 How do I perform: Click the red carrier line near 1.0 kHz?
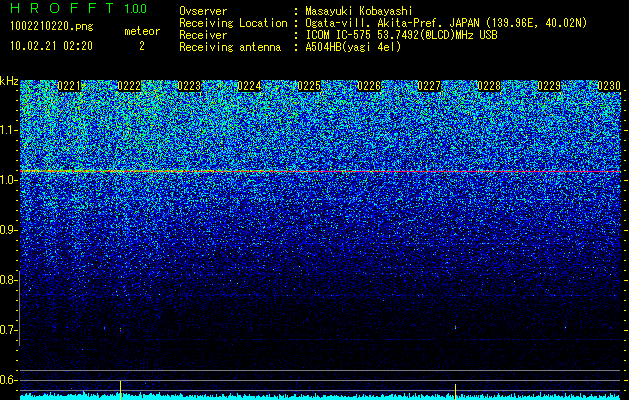[x=320, y=171]
